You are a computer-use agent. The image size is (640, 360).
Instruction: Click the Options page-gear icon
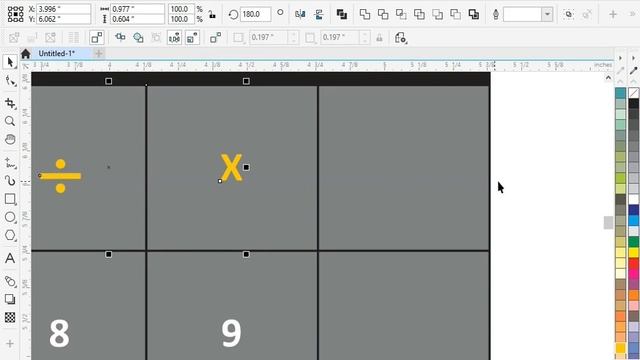click(x=401, y=38)
